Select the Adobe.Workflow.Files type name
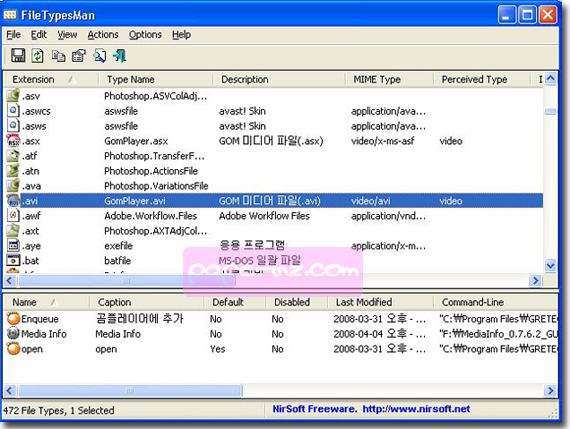Viewport: 570px width, 429px height. pyautogui.click(x=150, y=216)
